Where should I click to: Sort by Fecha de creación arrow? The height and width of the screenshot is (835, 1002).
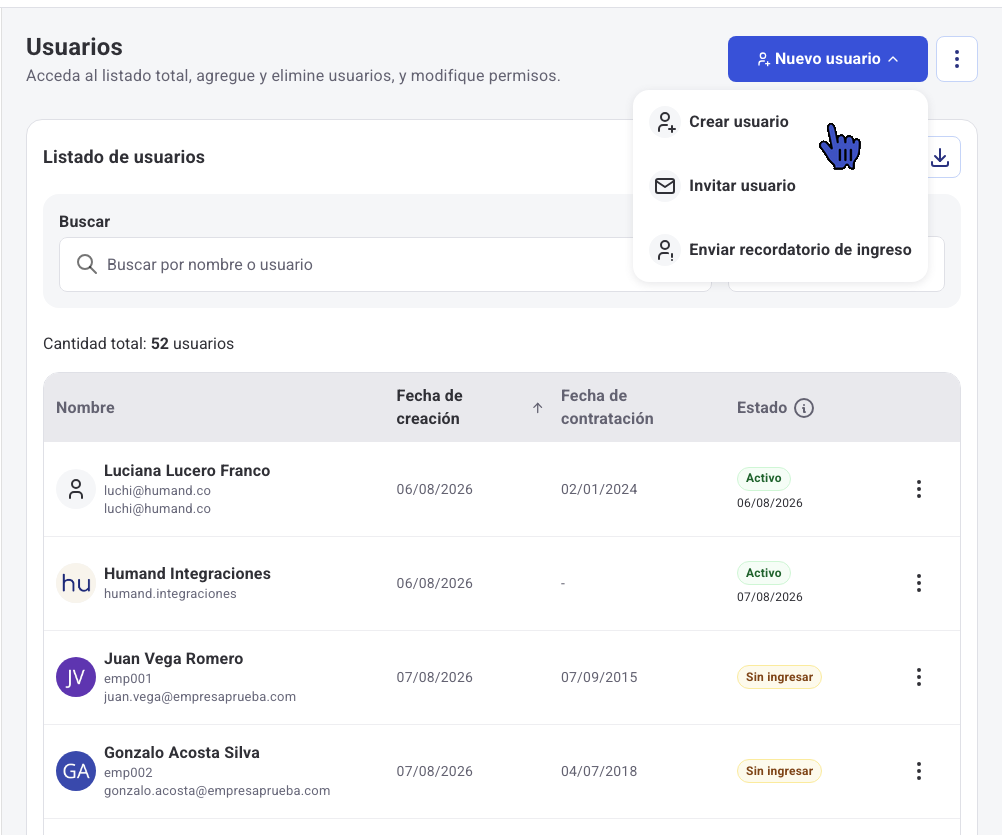537,408
